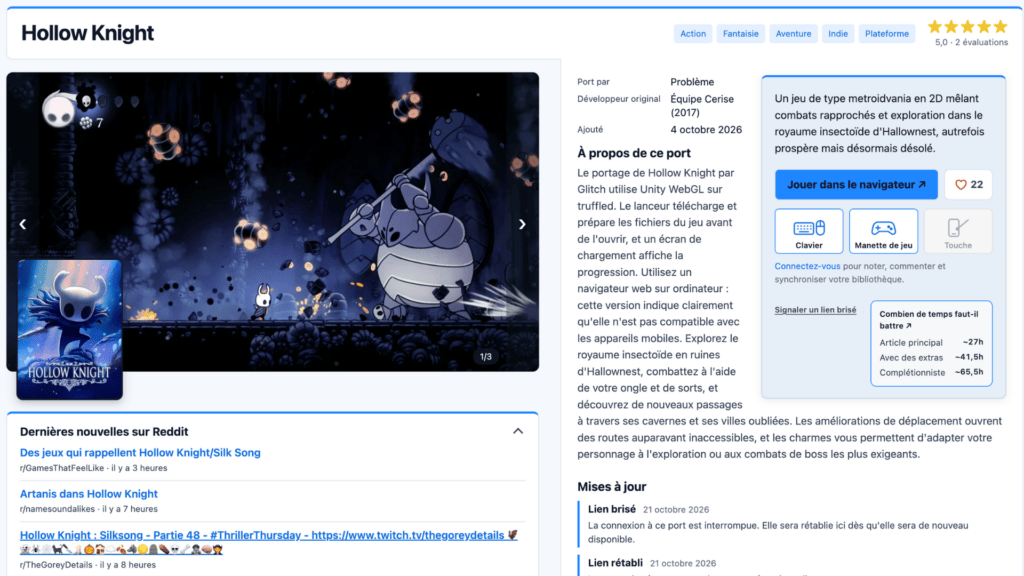The image size is (1024, 576).
Task: Show the previous screenshot with left arrow
Action: tap(23, 224)
